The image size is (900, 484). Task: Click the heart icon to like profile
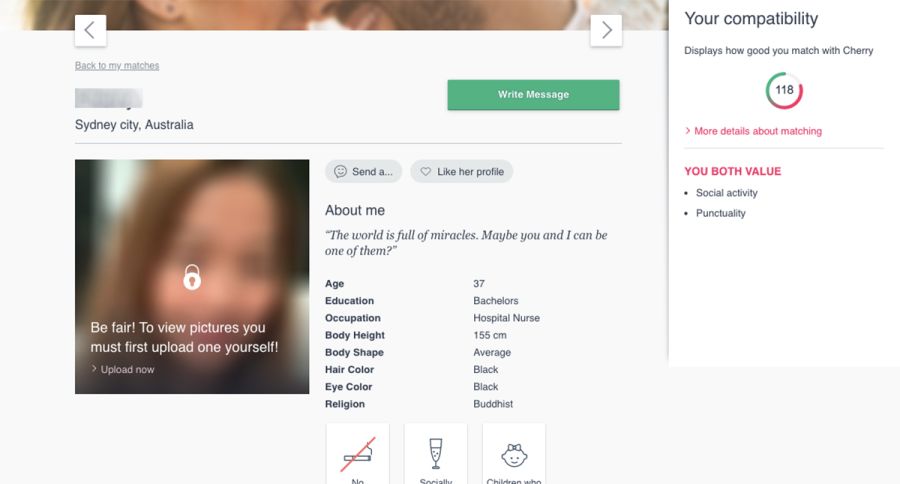coord(425,171)
